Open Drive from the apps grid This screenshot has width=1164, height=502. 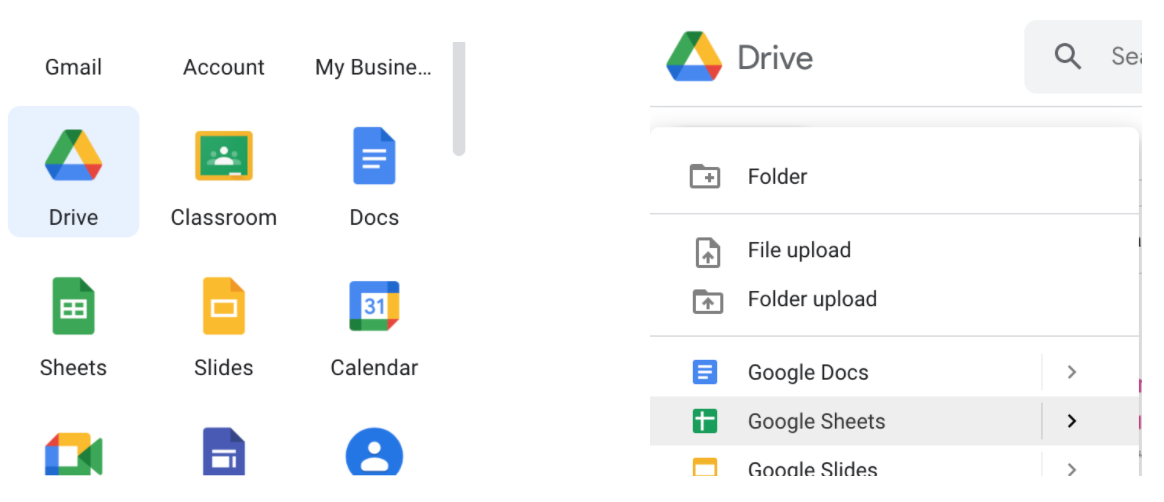[73, 172]
